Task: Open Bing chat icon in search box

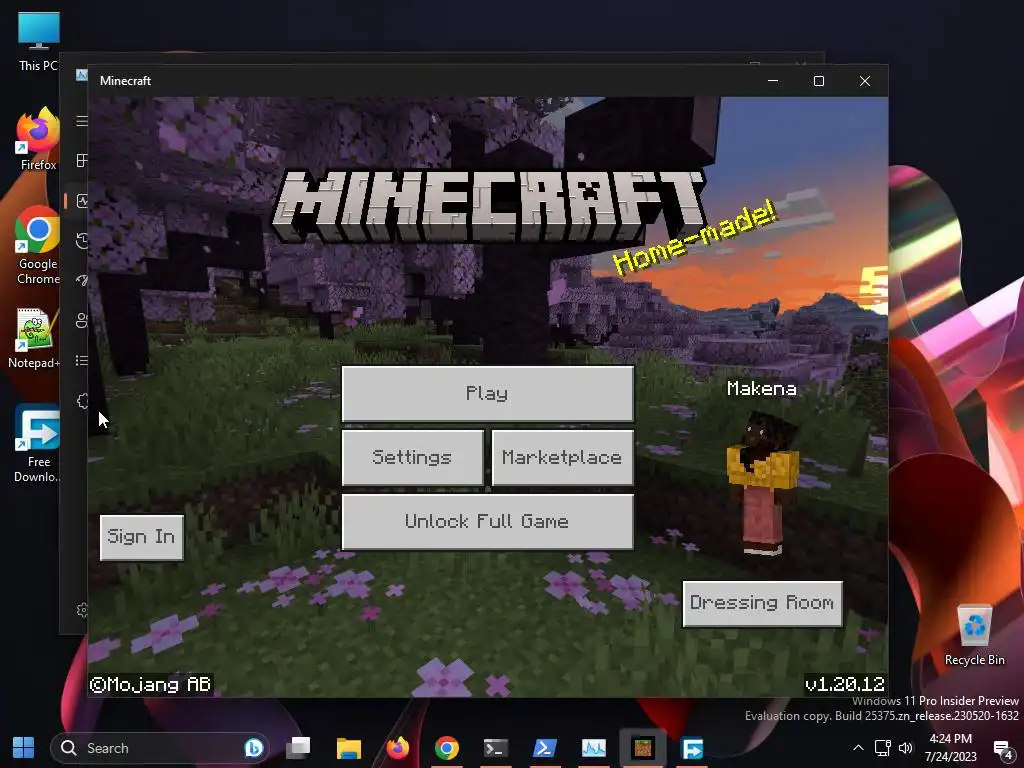Action: 253,748
